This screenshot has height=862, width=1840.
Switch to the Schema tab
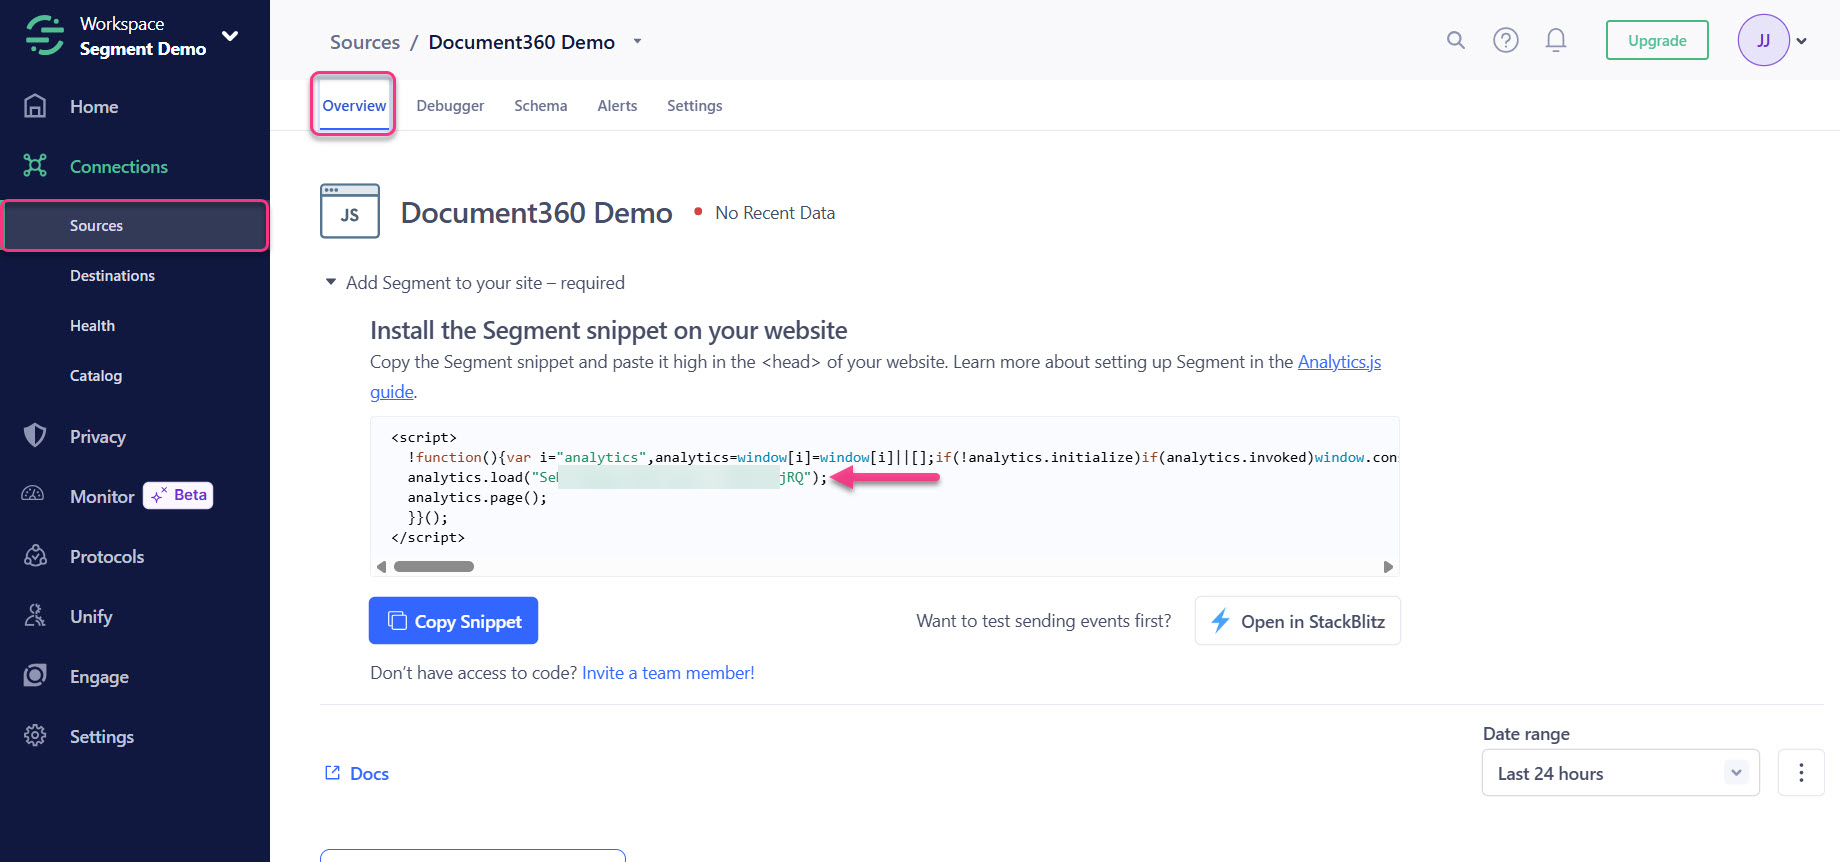point(541,106)
